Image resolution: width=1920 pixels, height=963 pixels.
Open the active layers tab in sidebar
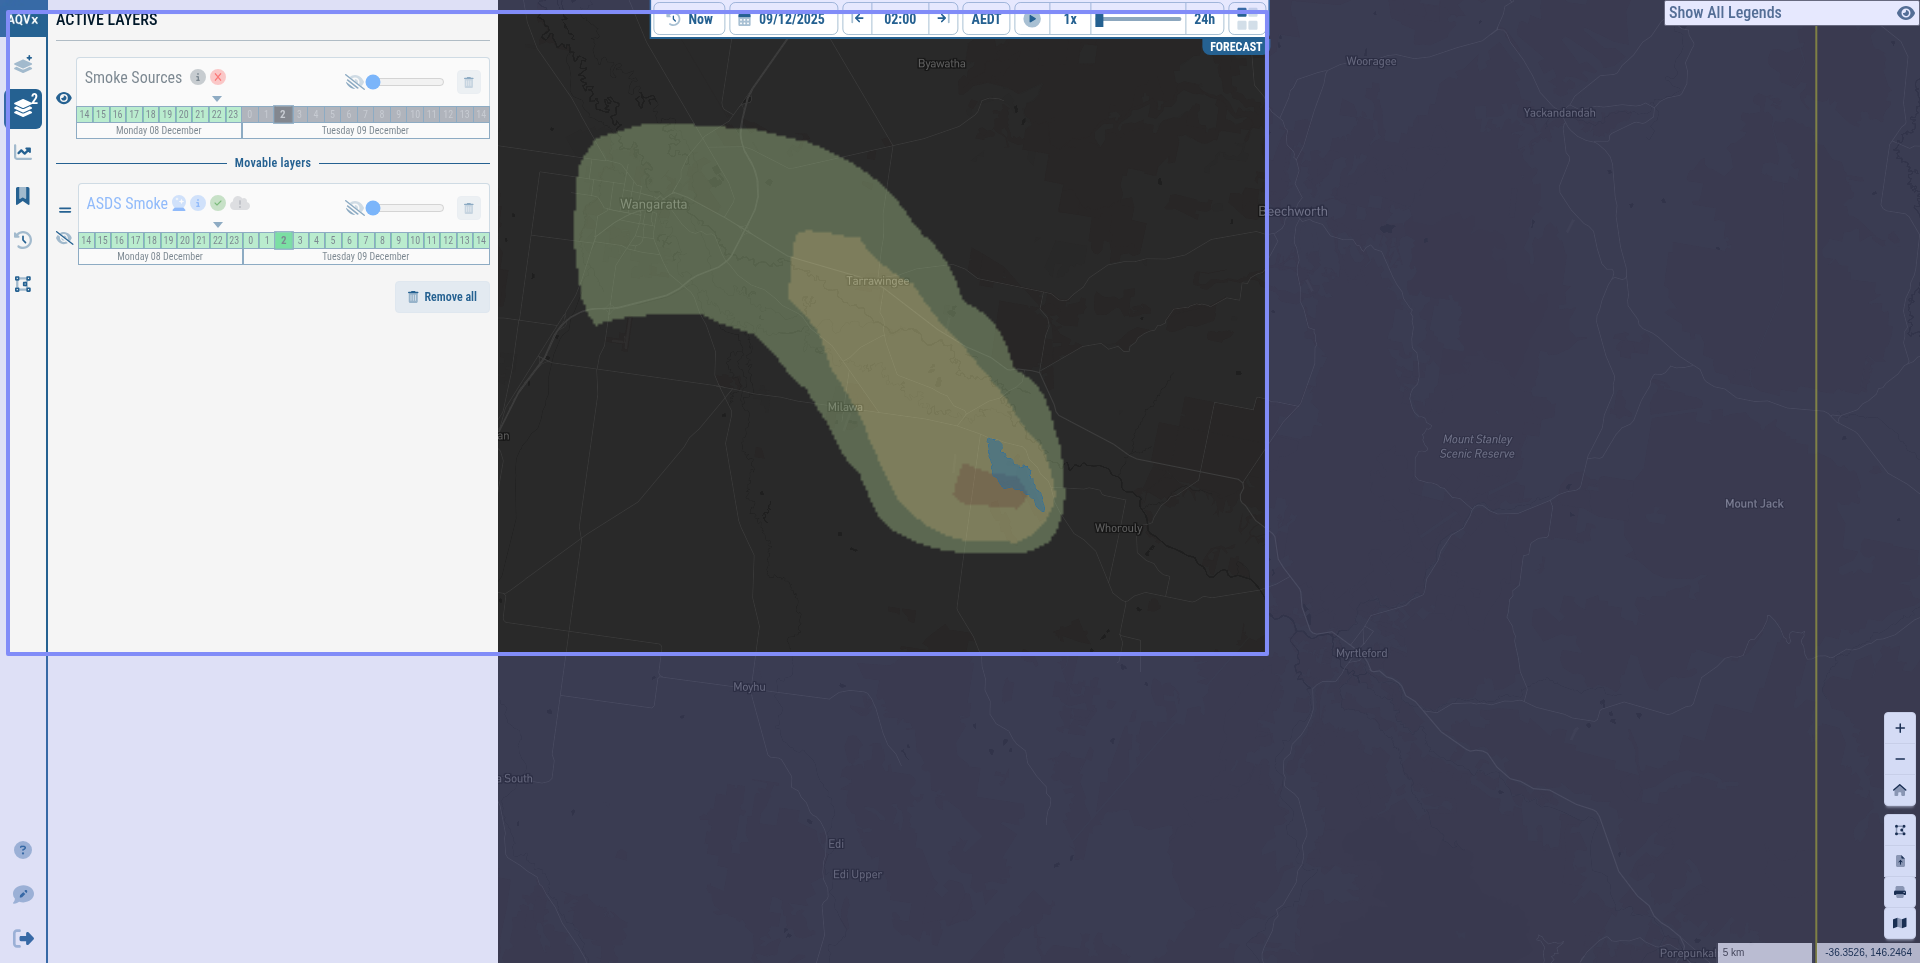tap(24, 108)
